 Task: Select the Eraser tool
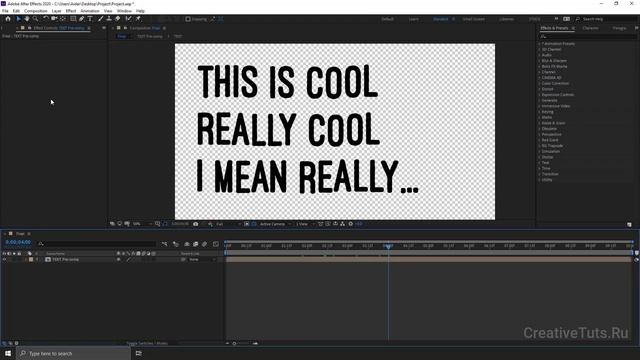[118, 19]
